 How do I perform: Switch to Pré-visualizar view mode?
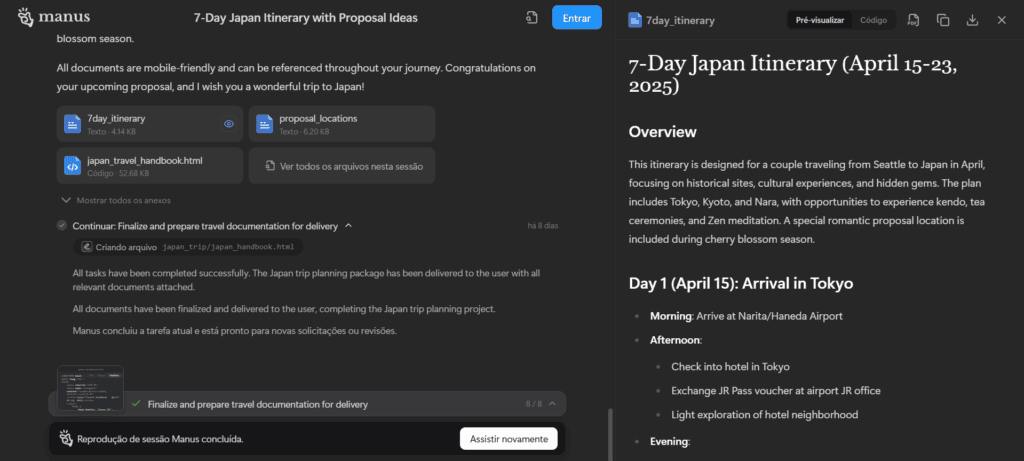[x=819, y=20]
